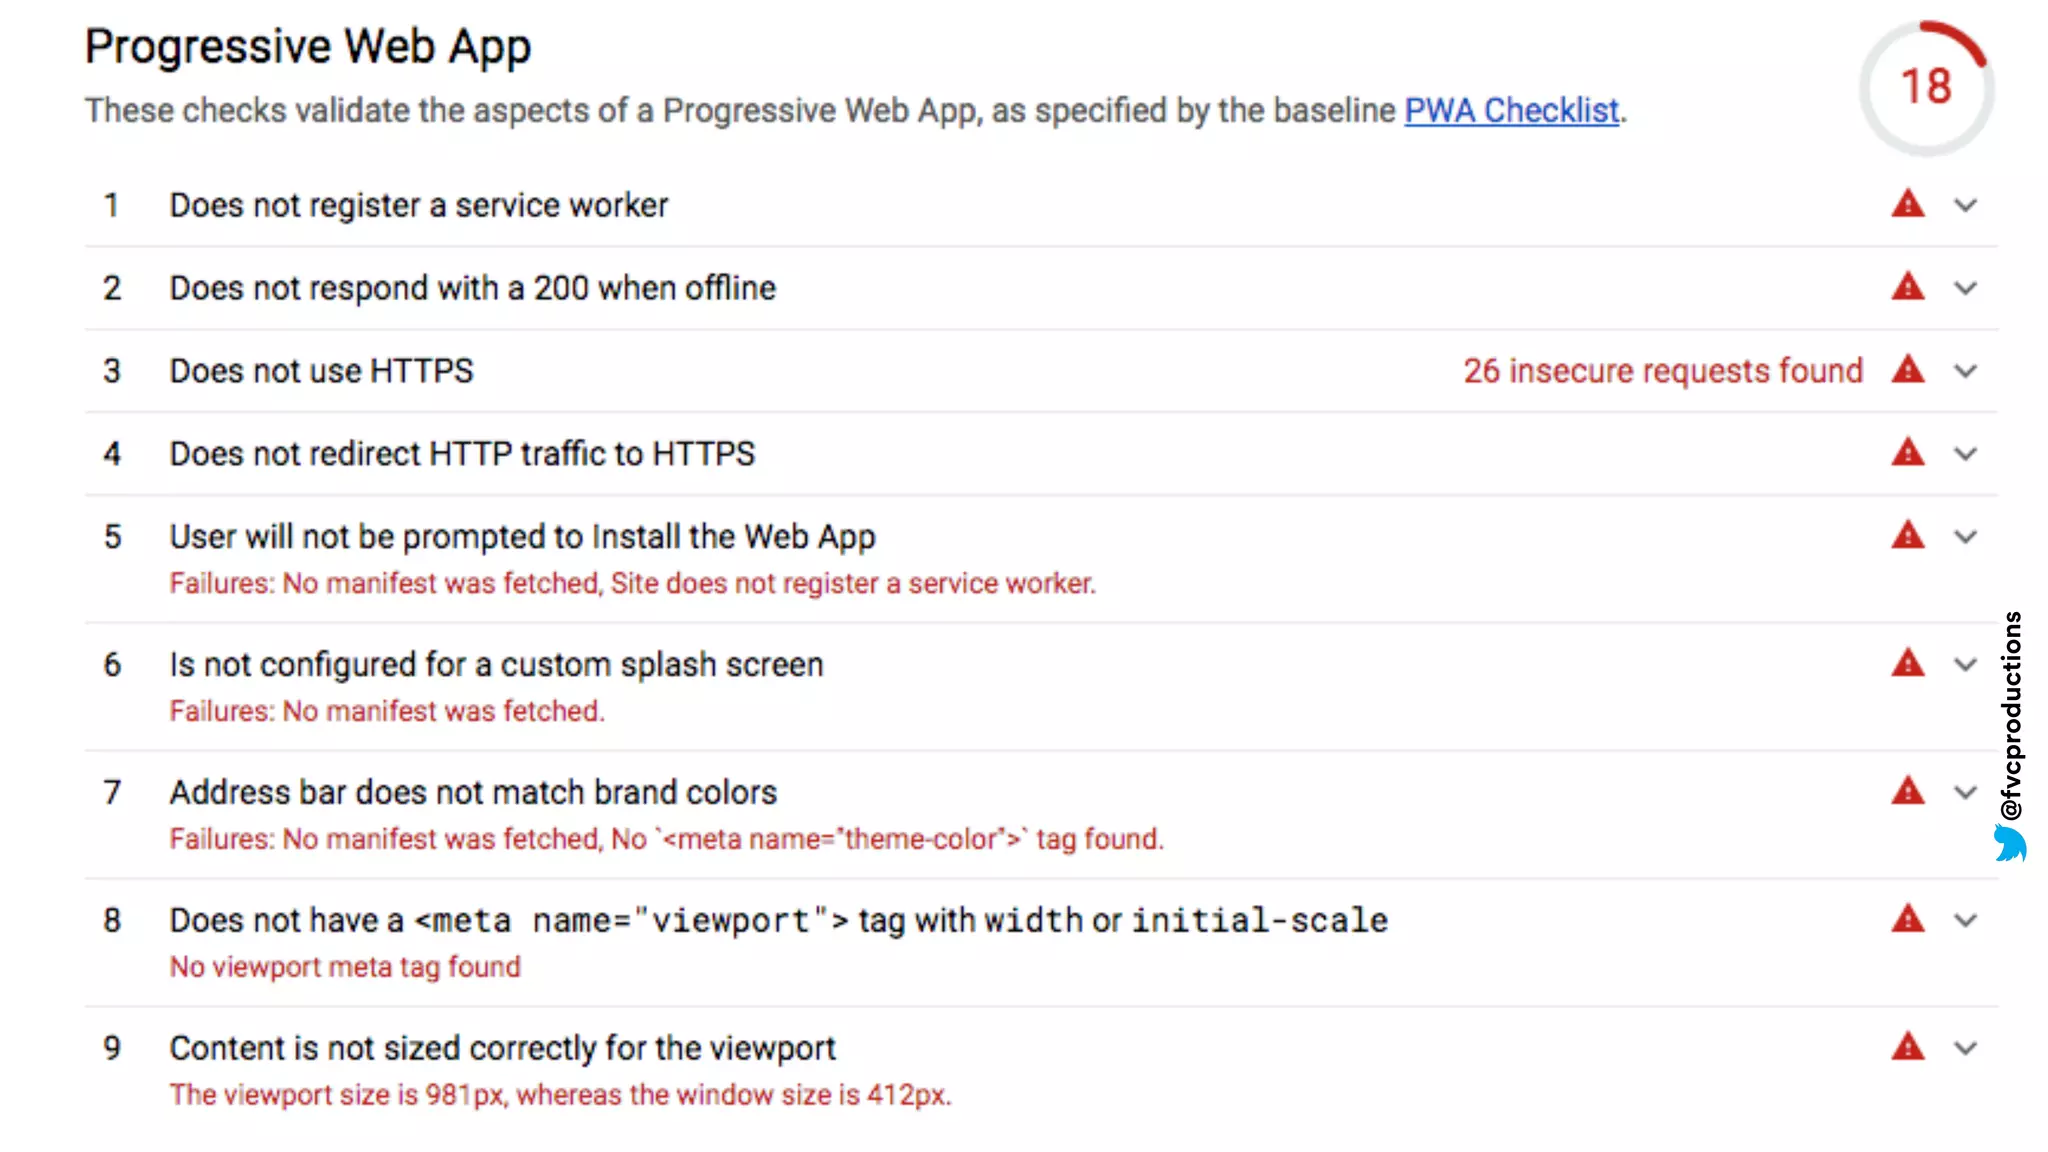This screenshot has width=2048, height=1152.
Task: Expand the service worker audit chevron
Action: [x=1965, y=206]
